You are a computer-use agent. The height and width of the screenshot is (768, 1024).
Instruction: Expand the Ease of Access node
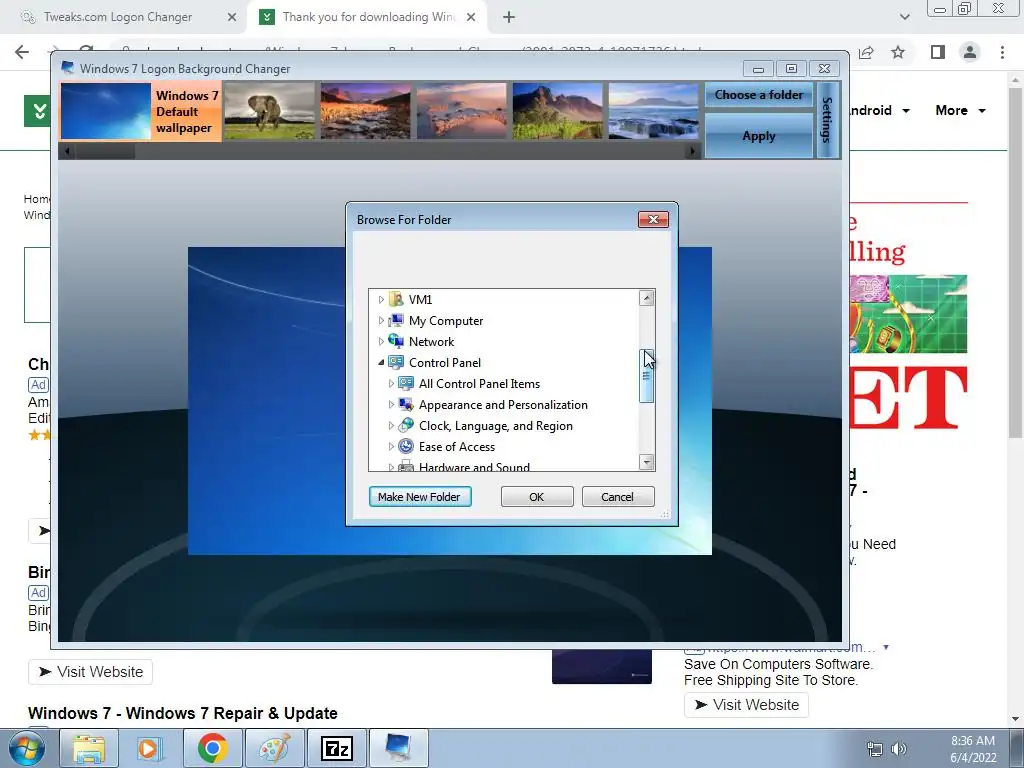click(391, 447)
